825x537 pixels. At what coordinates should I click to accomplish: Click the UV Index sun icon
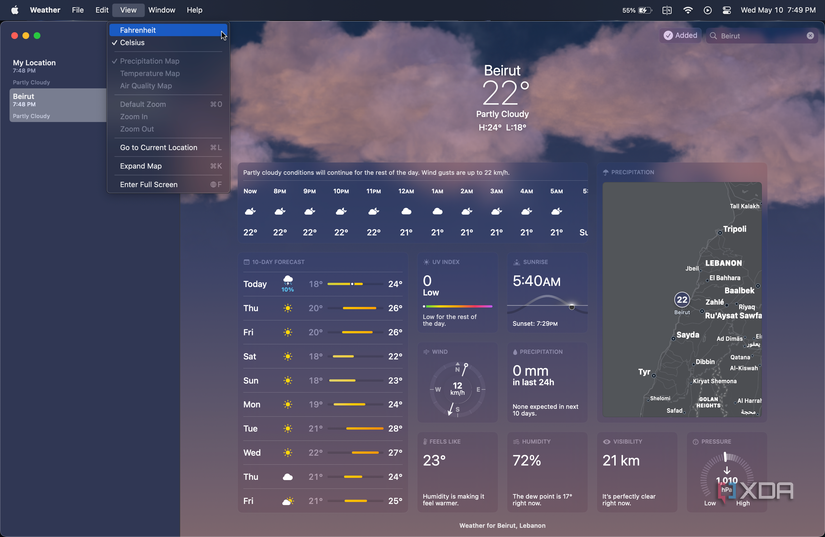click(426, 262)
